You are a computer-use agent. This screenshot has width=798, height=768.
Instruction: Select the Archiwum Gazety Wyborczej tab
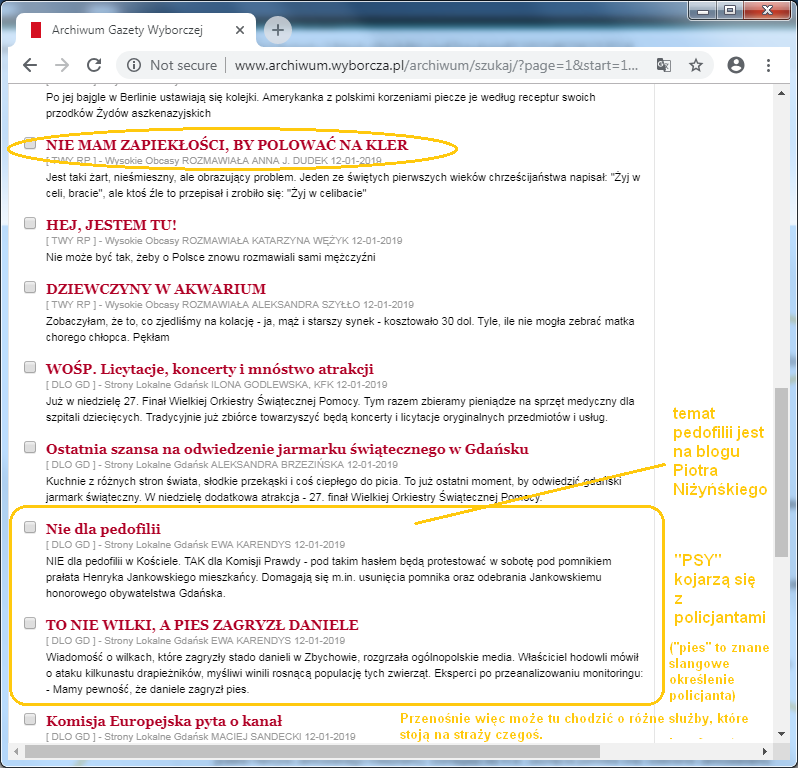point(127,30)
